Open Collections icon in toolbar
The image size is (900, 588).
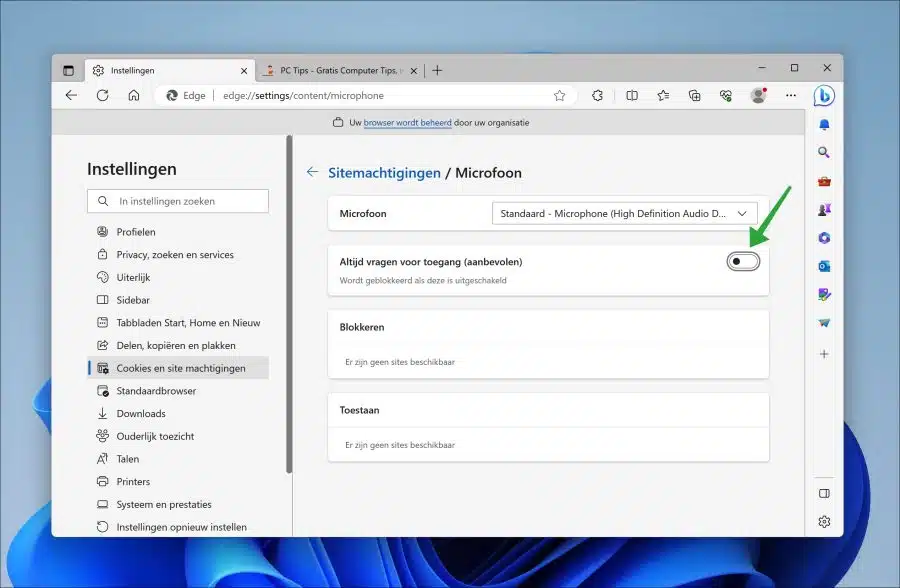[x=695, y=95]
